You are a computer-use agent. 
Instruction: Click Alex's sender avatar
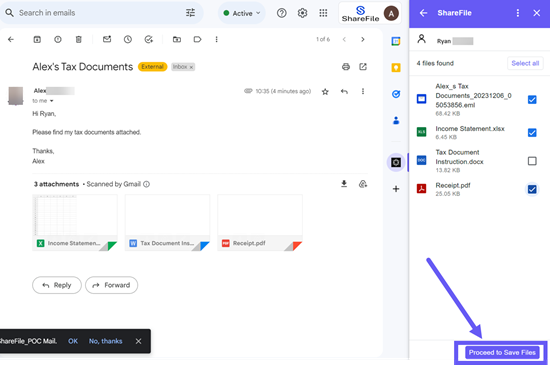[15, 96]
